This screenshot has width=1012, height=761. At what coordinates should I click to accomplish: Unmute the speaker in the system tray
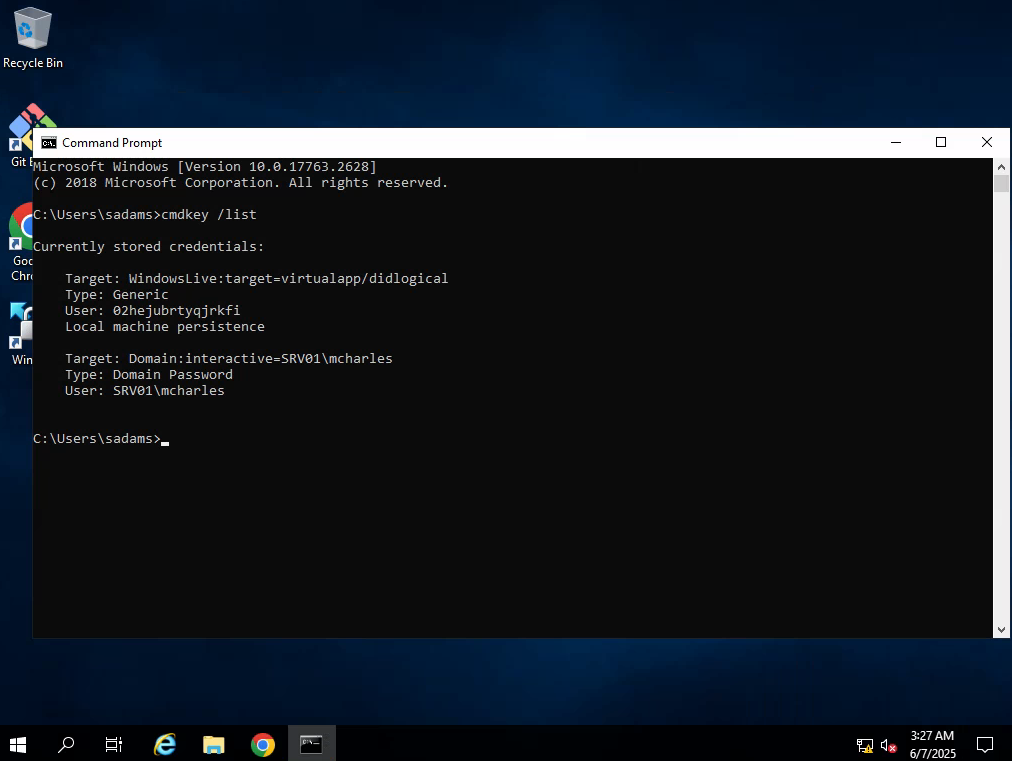tap(886, 744)
